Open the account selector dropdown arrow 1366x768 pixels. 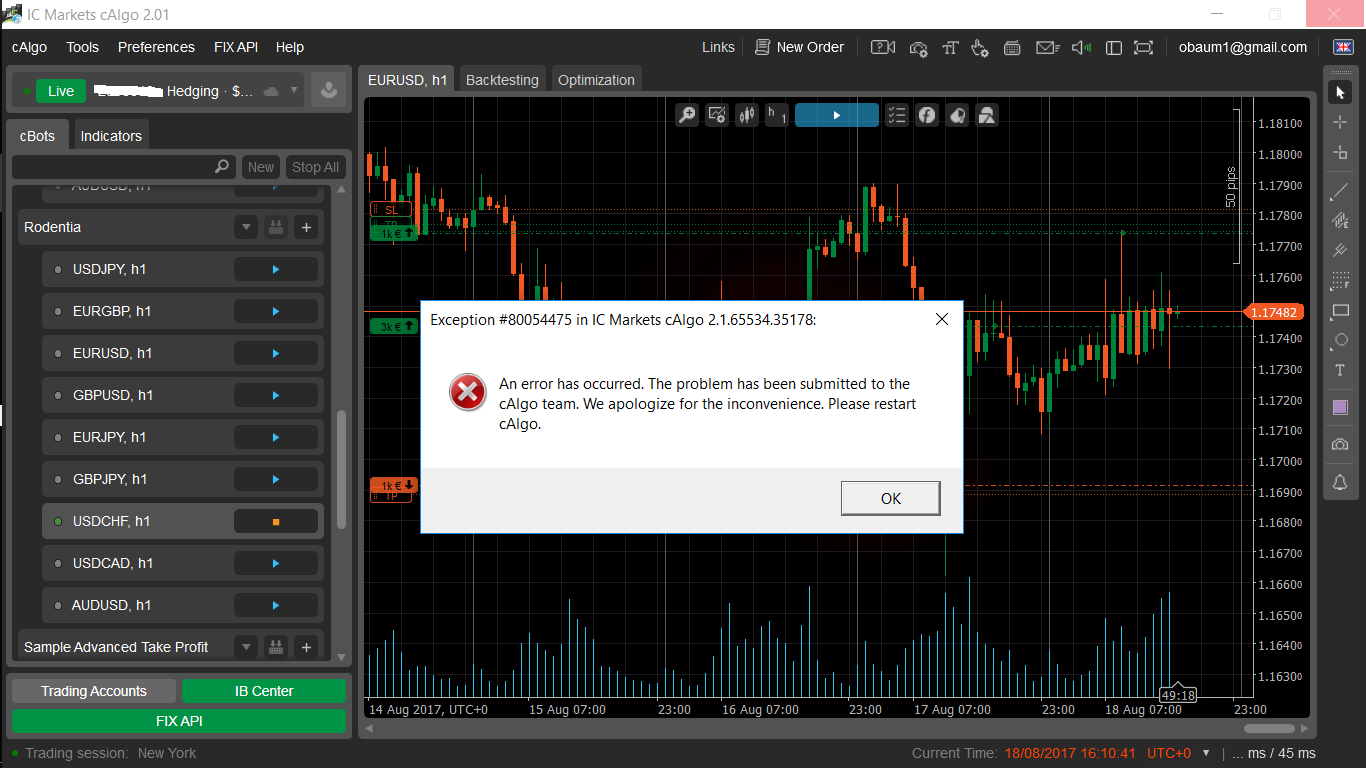(294, 91)
